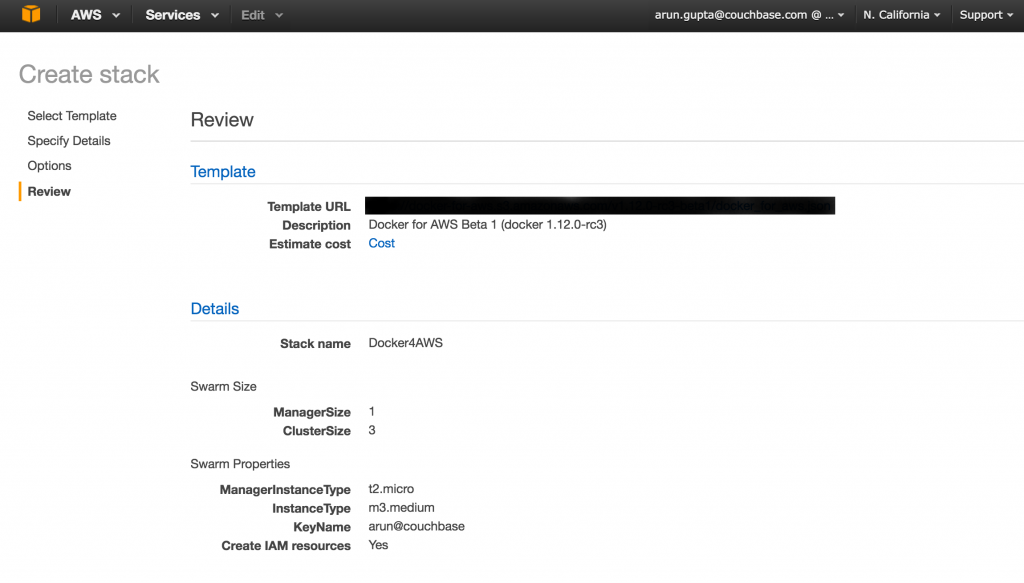Screen dimensions: 1024x583
Task: Open the Edit dropdown in navbar
Action: coord(261,15)
